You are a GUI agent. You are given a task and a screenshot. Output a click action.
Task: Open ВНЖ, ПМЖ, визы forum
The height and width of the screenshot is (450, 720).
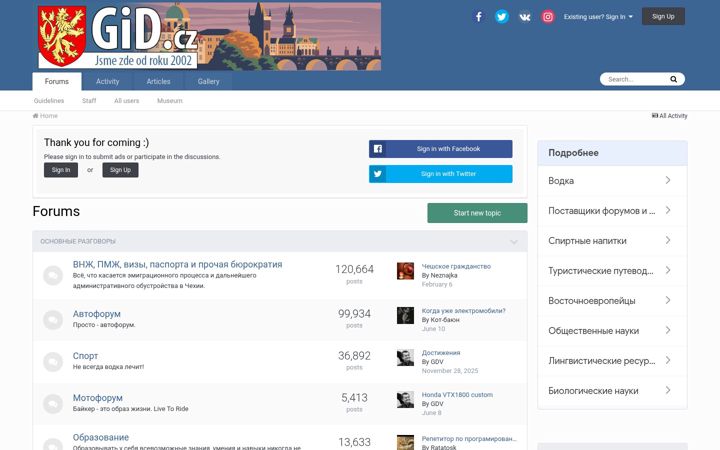pyautogui.click(x=177, y=264)
